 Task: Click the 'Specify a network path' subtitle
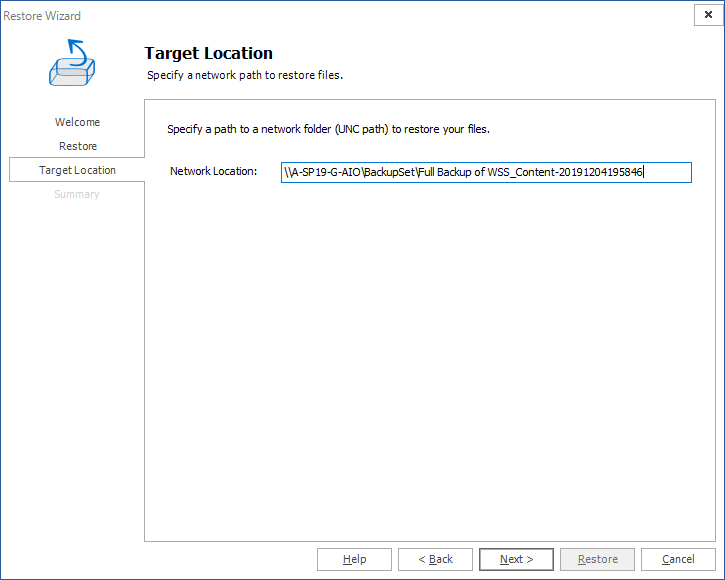(251, 75)
